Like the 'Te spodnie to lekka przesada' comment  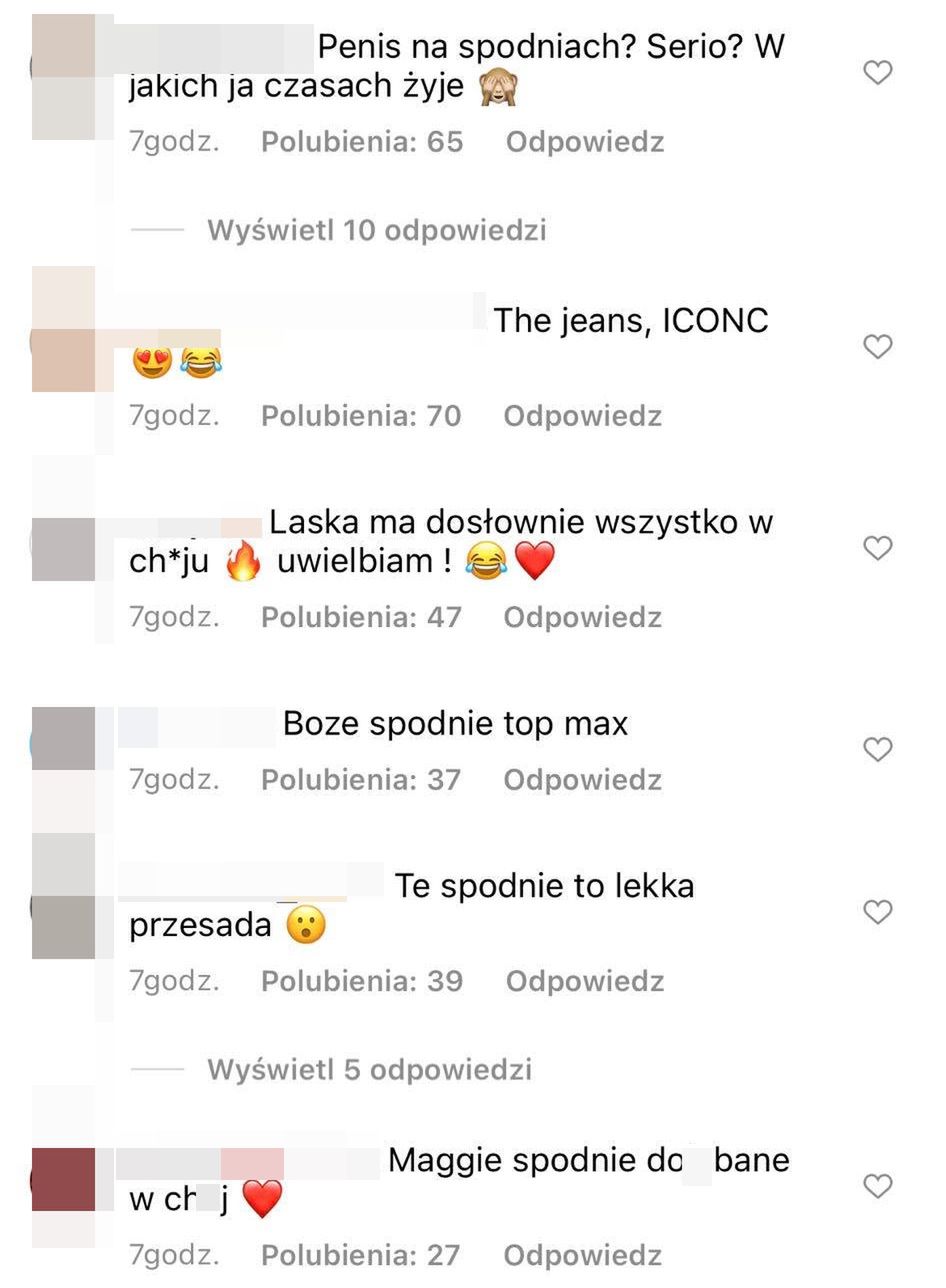(x=877, y=912)
